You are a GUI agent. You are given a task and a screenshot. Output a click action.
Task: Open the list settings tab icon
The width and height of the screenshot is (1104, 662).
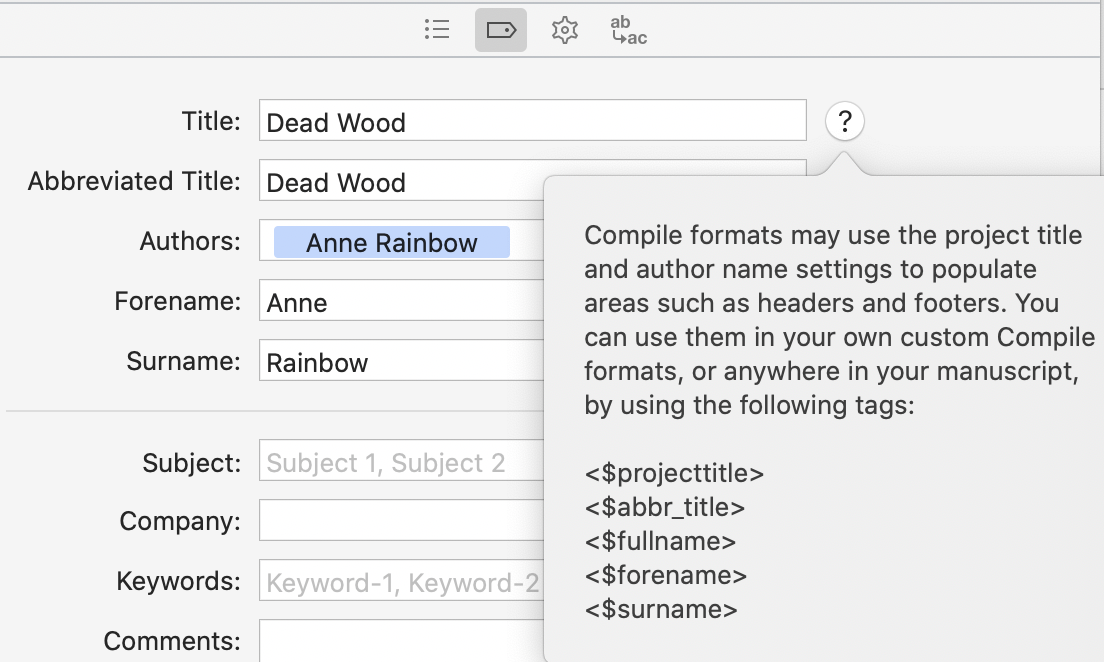click(437, 30)
